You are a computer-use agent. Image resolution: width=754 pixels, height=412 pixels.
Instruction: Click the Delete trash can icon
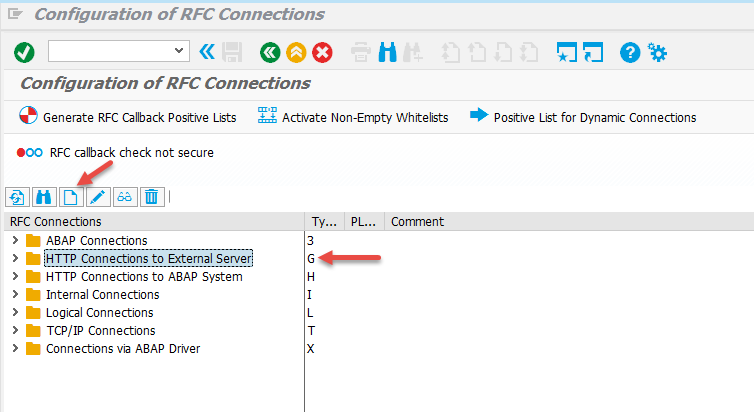151,197
